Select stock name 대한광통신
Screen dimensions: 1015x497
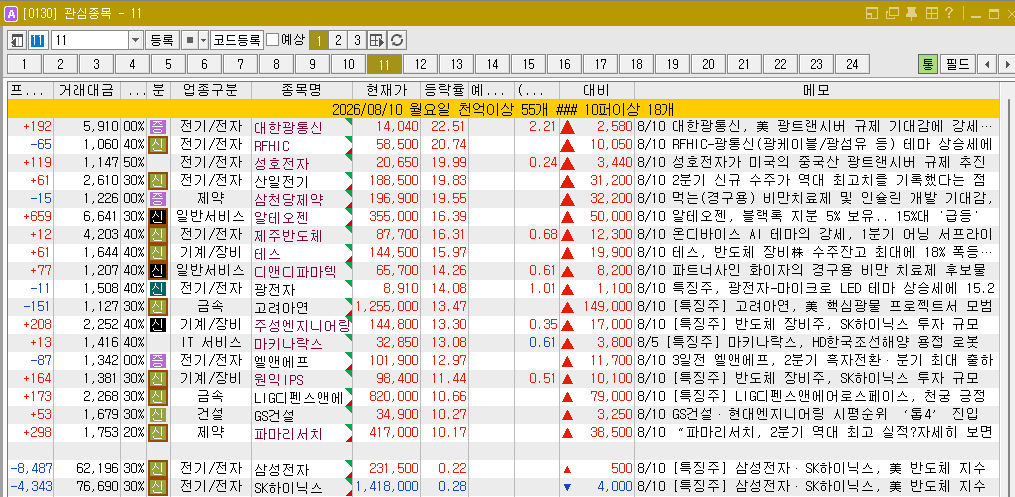click(x=288, y=127)
